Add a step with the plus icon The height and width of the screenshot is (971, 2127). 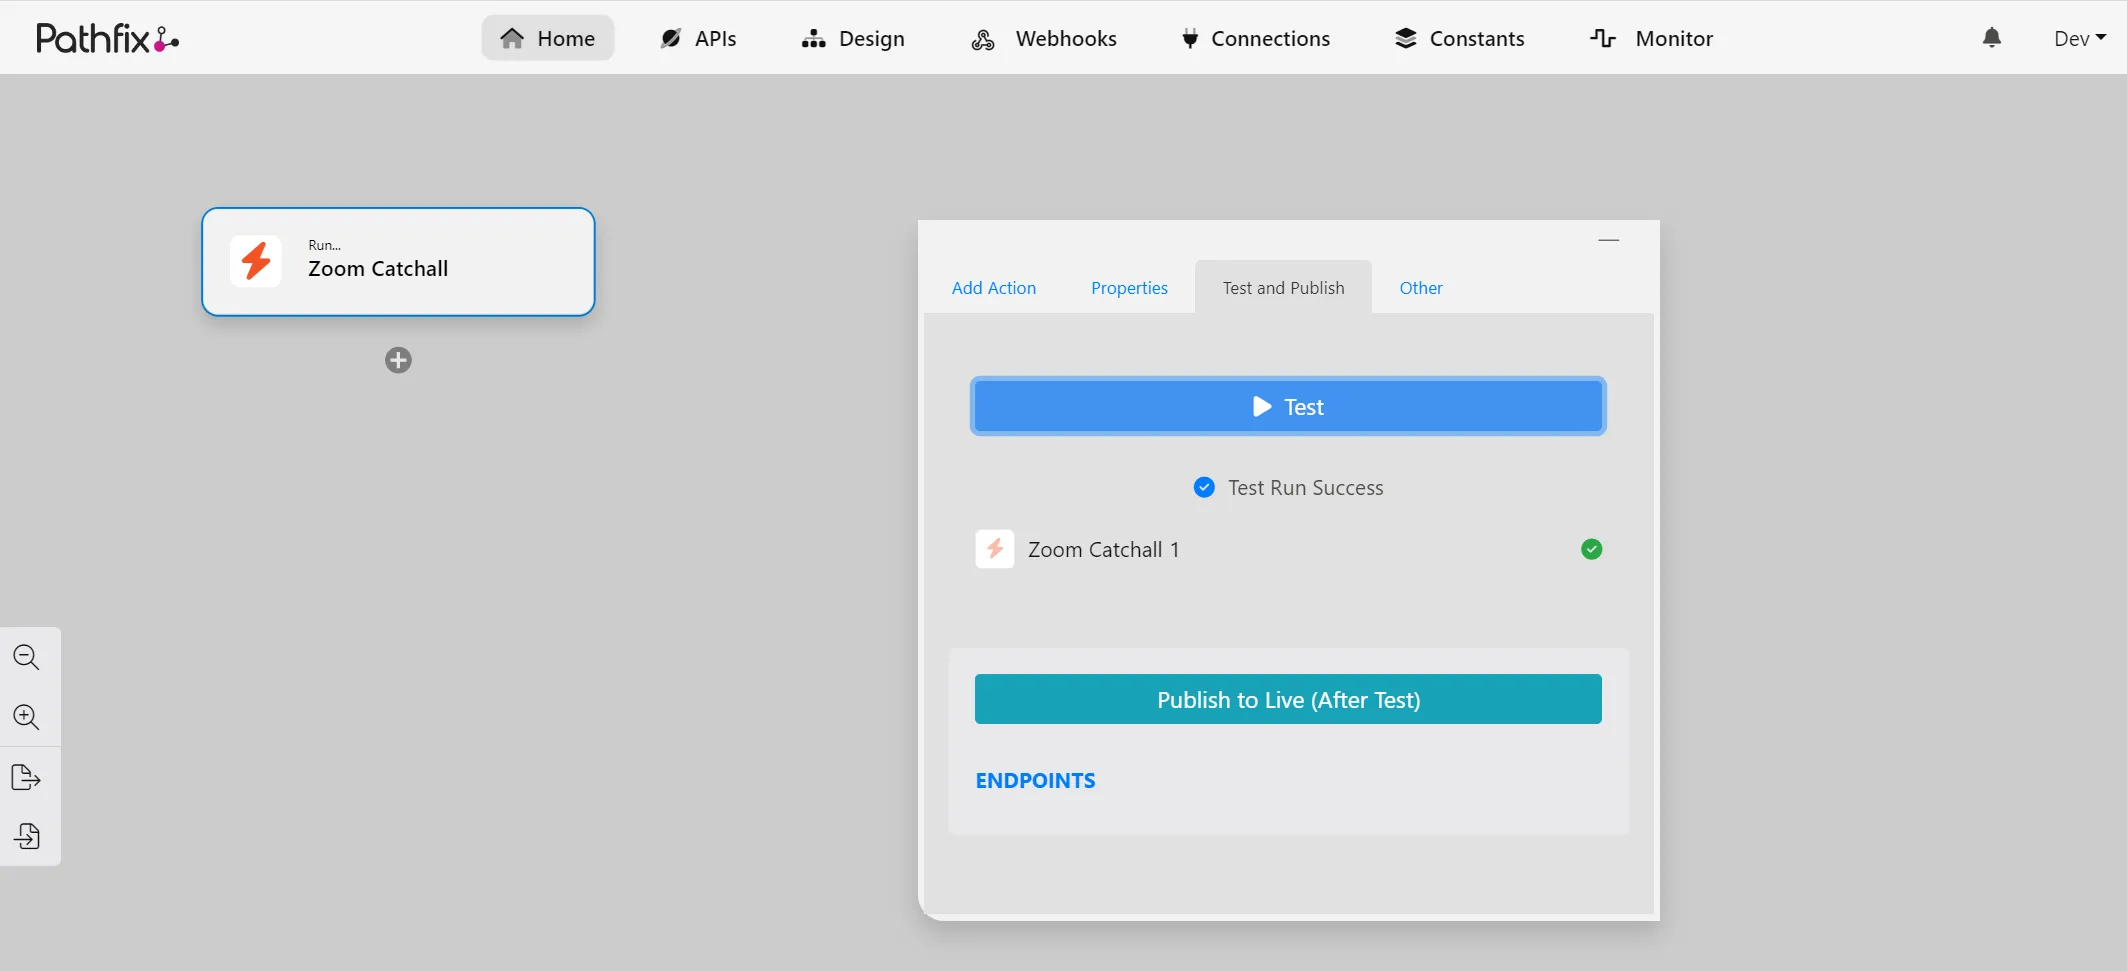(398, 360)
